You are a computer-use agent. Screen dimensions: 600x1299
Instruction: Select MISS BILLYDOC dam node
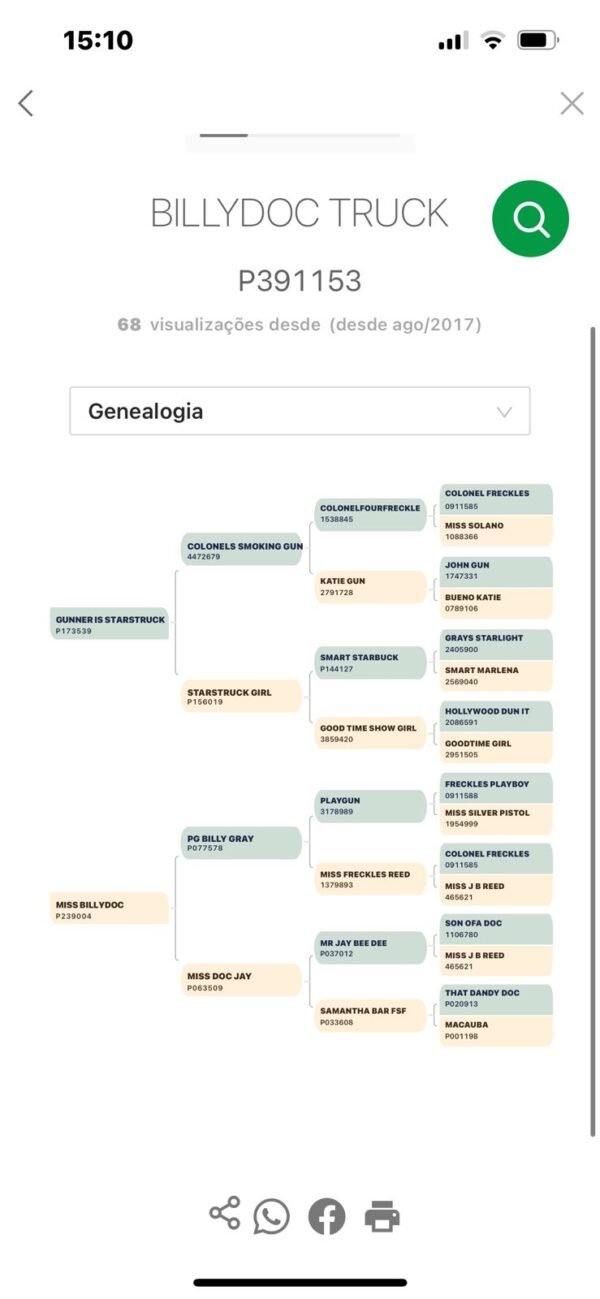(x=110, y=908)
